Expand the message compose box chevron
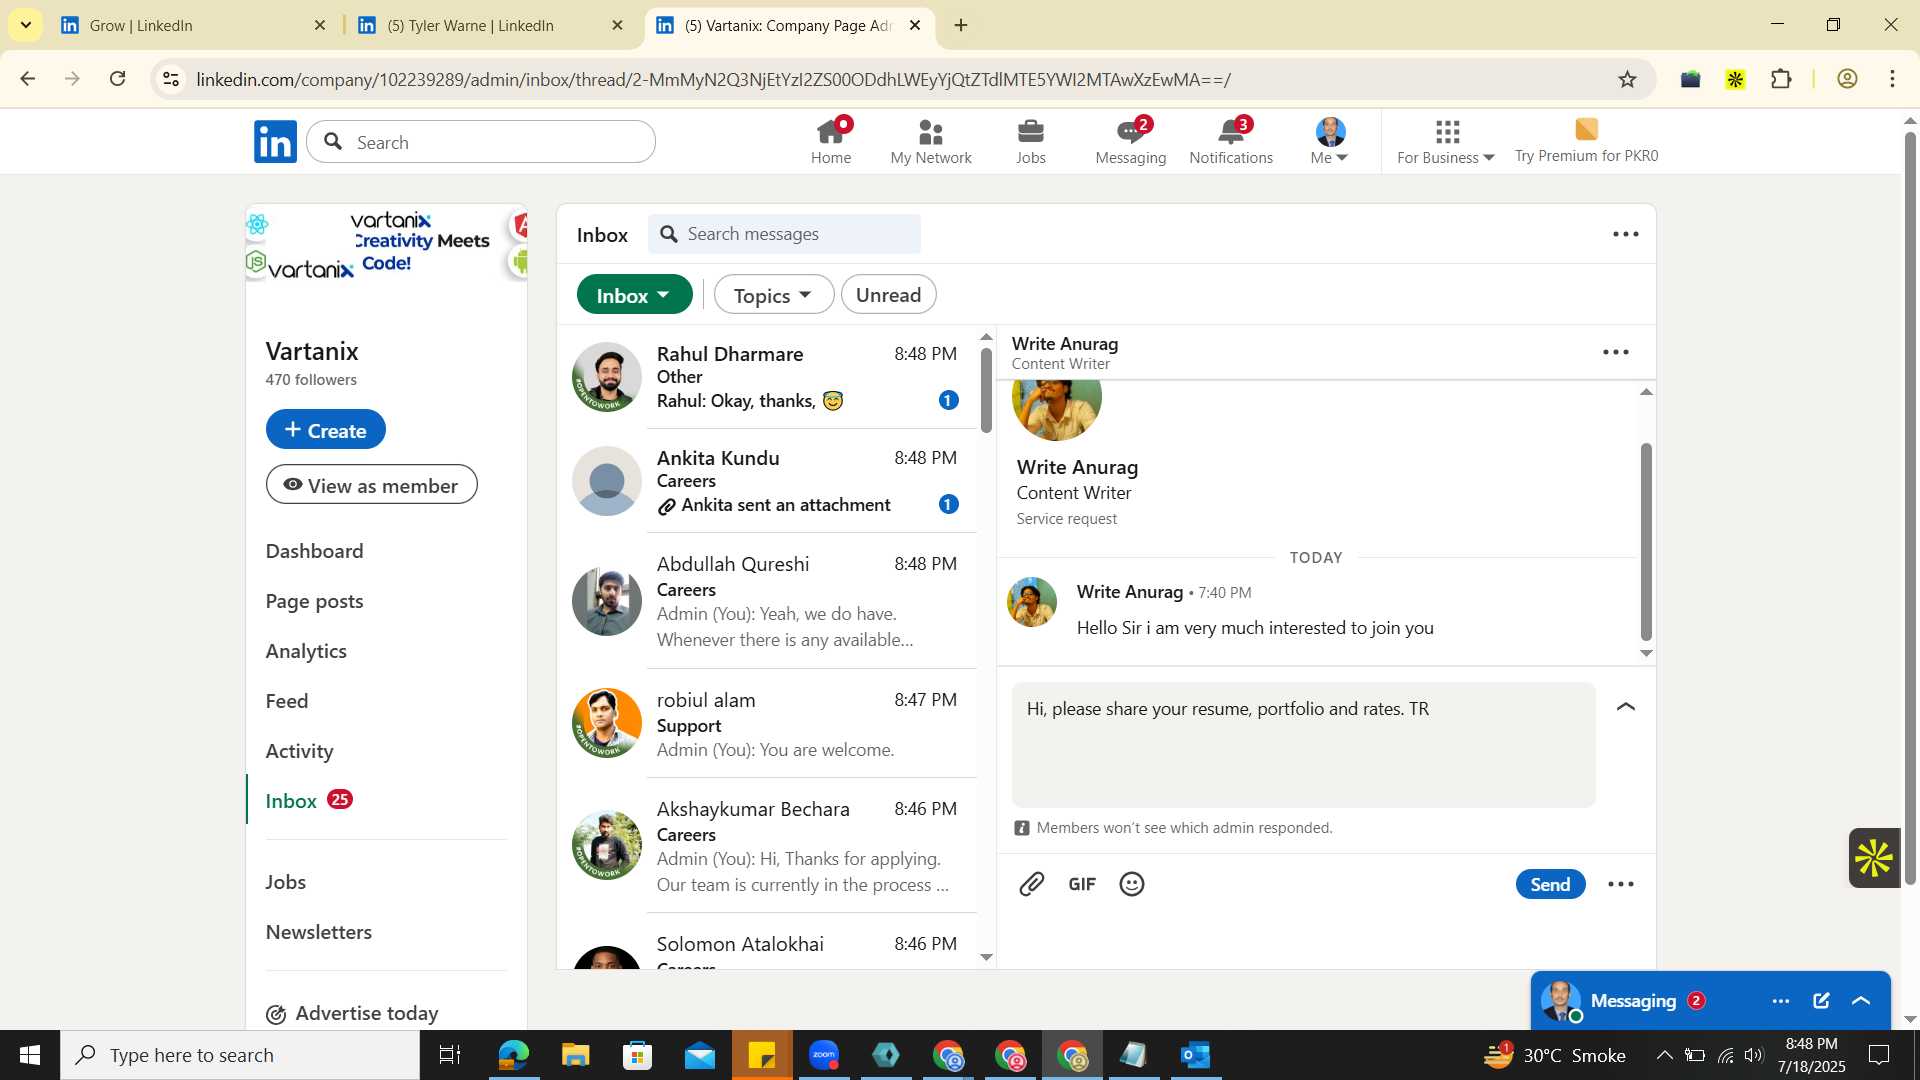Viewport: 1920px width, 1080px height. (1626, 707)
